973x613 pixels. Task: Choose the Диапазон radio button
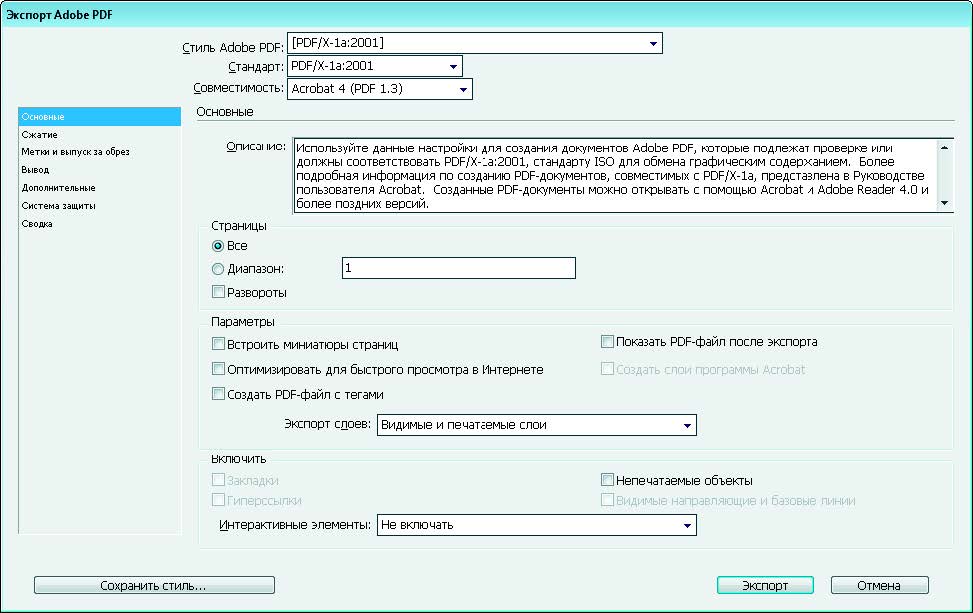pos(218,269)
